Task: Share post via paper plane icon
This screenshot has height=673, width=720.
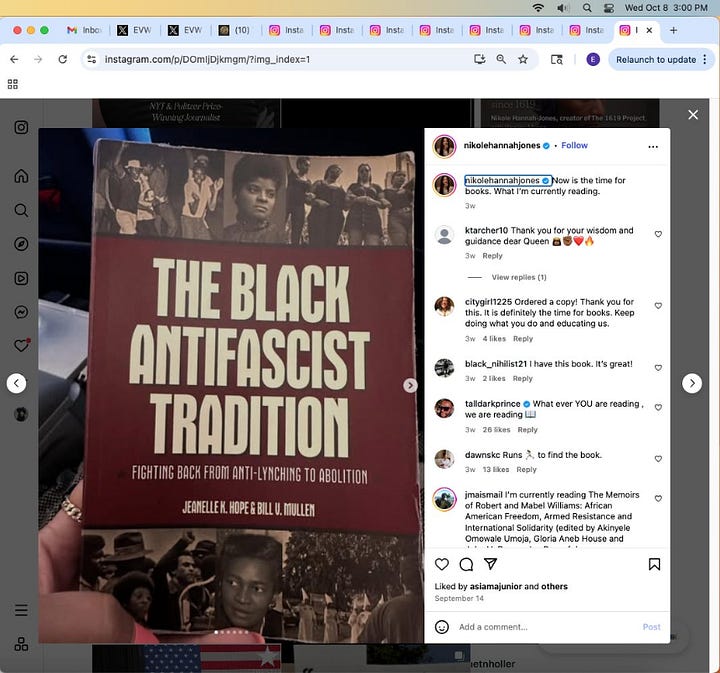Action: tap(490, 564)
